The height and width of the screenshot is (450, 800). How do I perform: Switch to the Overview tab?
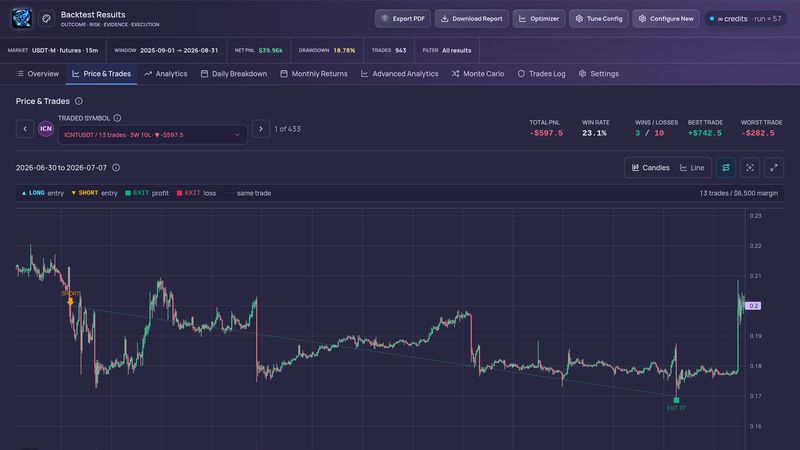(x=38, y=74)
